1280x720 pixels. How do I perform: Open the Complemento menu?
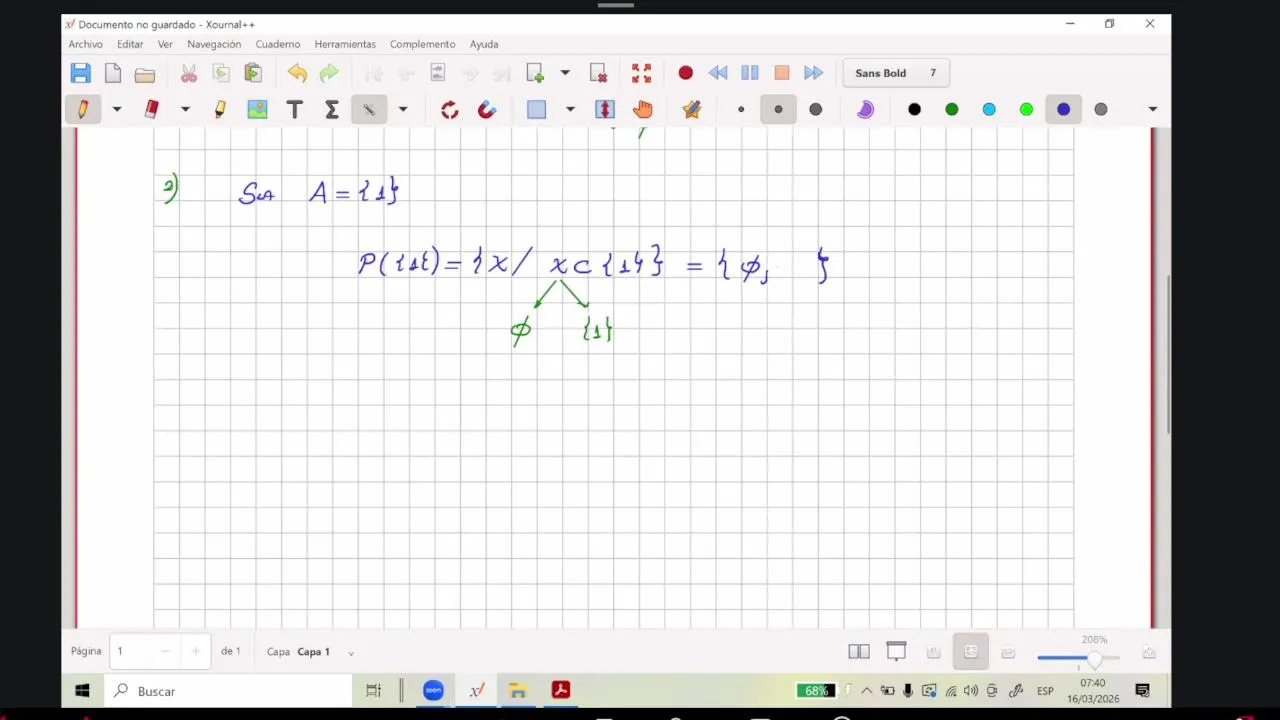[422, 44]
